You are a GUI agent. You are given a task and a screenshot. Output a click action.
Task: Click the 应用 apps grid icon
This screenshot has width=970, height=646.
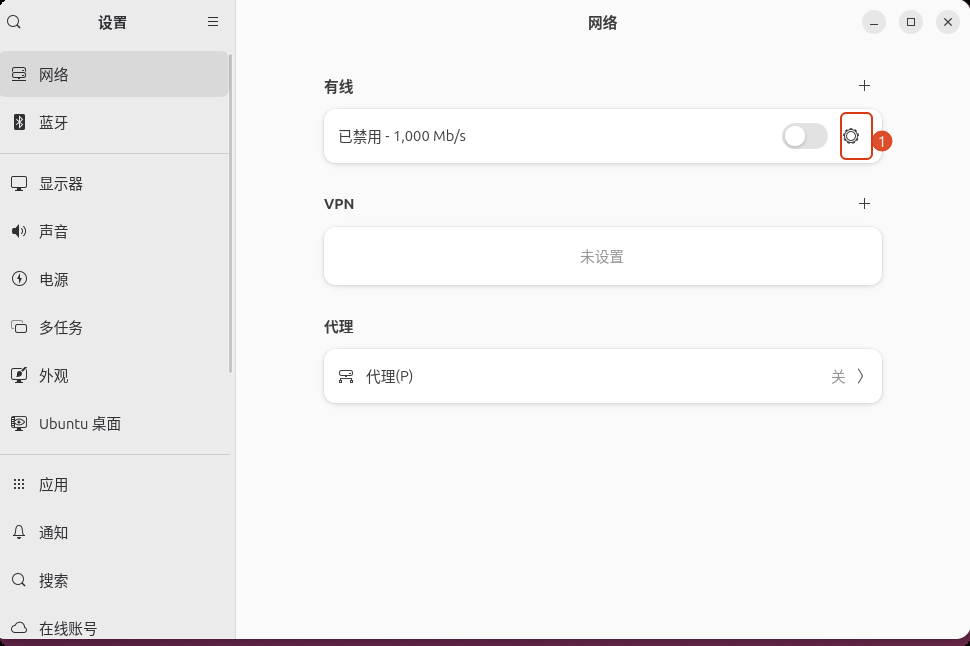[x=19, y=484]
